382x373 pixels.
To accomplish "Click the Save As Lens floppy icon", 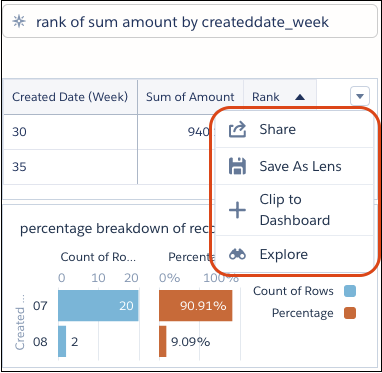I will pyautogui.click(x=237, y=166).
